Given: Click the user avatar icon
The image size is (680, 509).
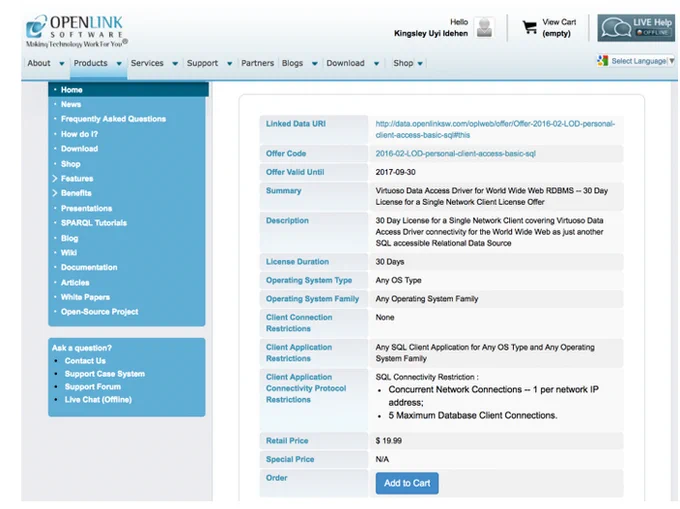Looking at the screenshot, I should (x=484, y=27).
